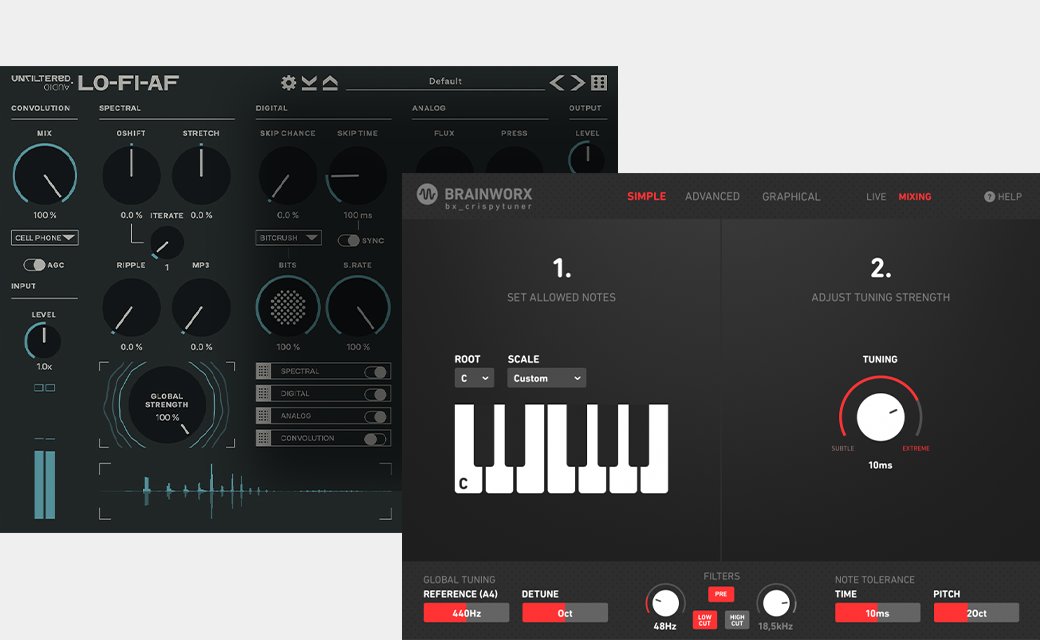Go to next preset arrow in LO-FI-AF
Image resolution: width=1040 pixels, height=640 pixels.
[x=578, y=82]
